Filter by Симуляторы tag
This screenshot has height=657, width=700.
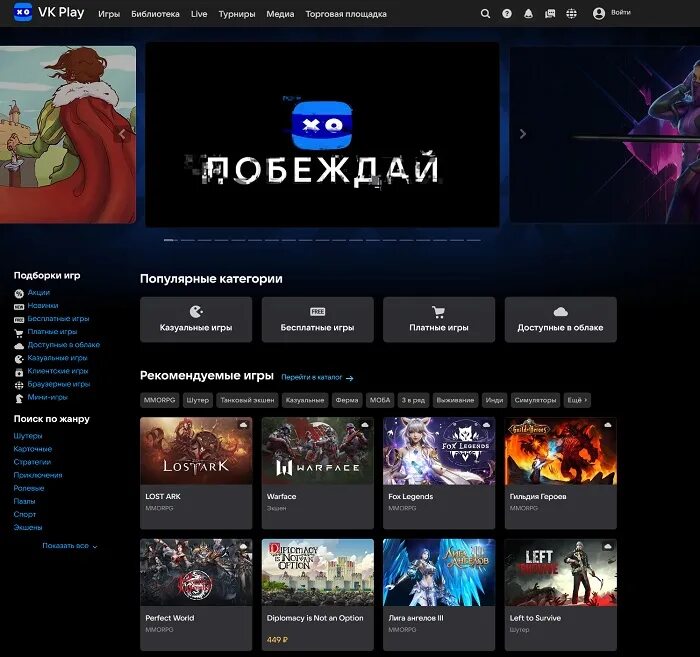535,400
